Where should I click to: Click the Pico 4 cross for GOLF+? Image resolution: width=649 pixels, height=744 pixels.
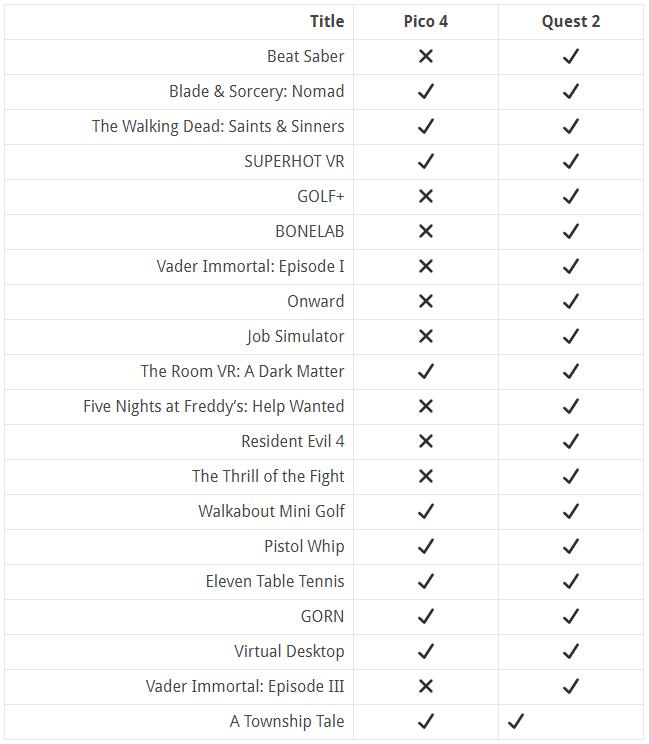click(x=425, y=197)
